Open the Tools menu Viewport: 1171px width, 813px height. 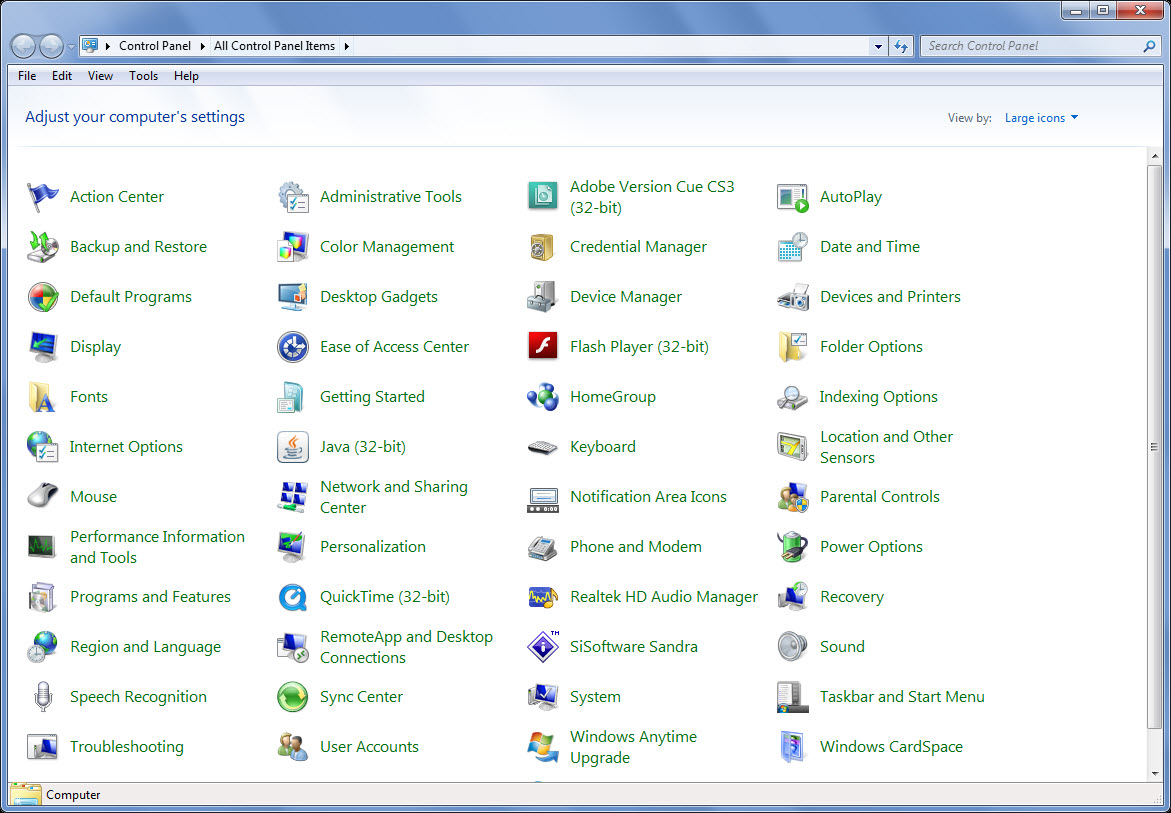click(143, 76)
